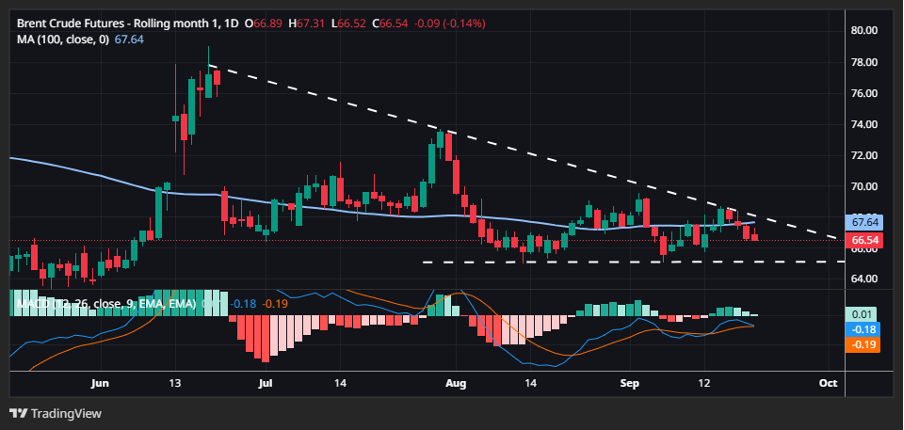Click the MACD (12, 26, close, 9) legend

[x=100, y=301]
